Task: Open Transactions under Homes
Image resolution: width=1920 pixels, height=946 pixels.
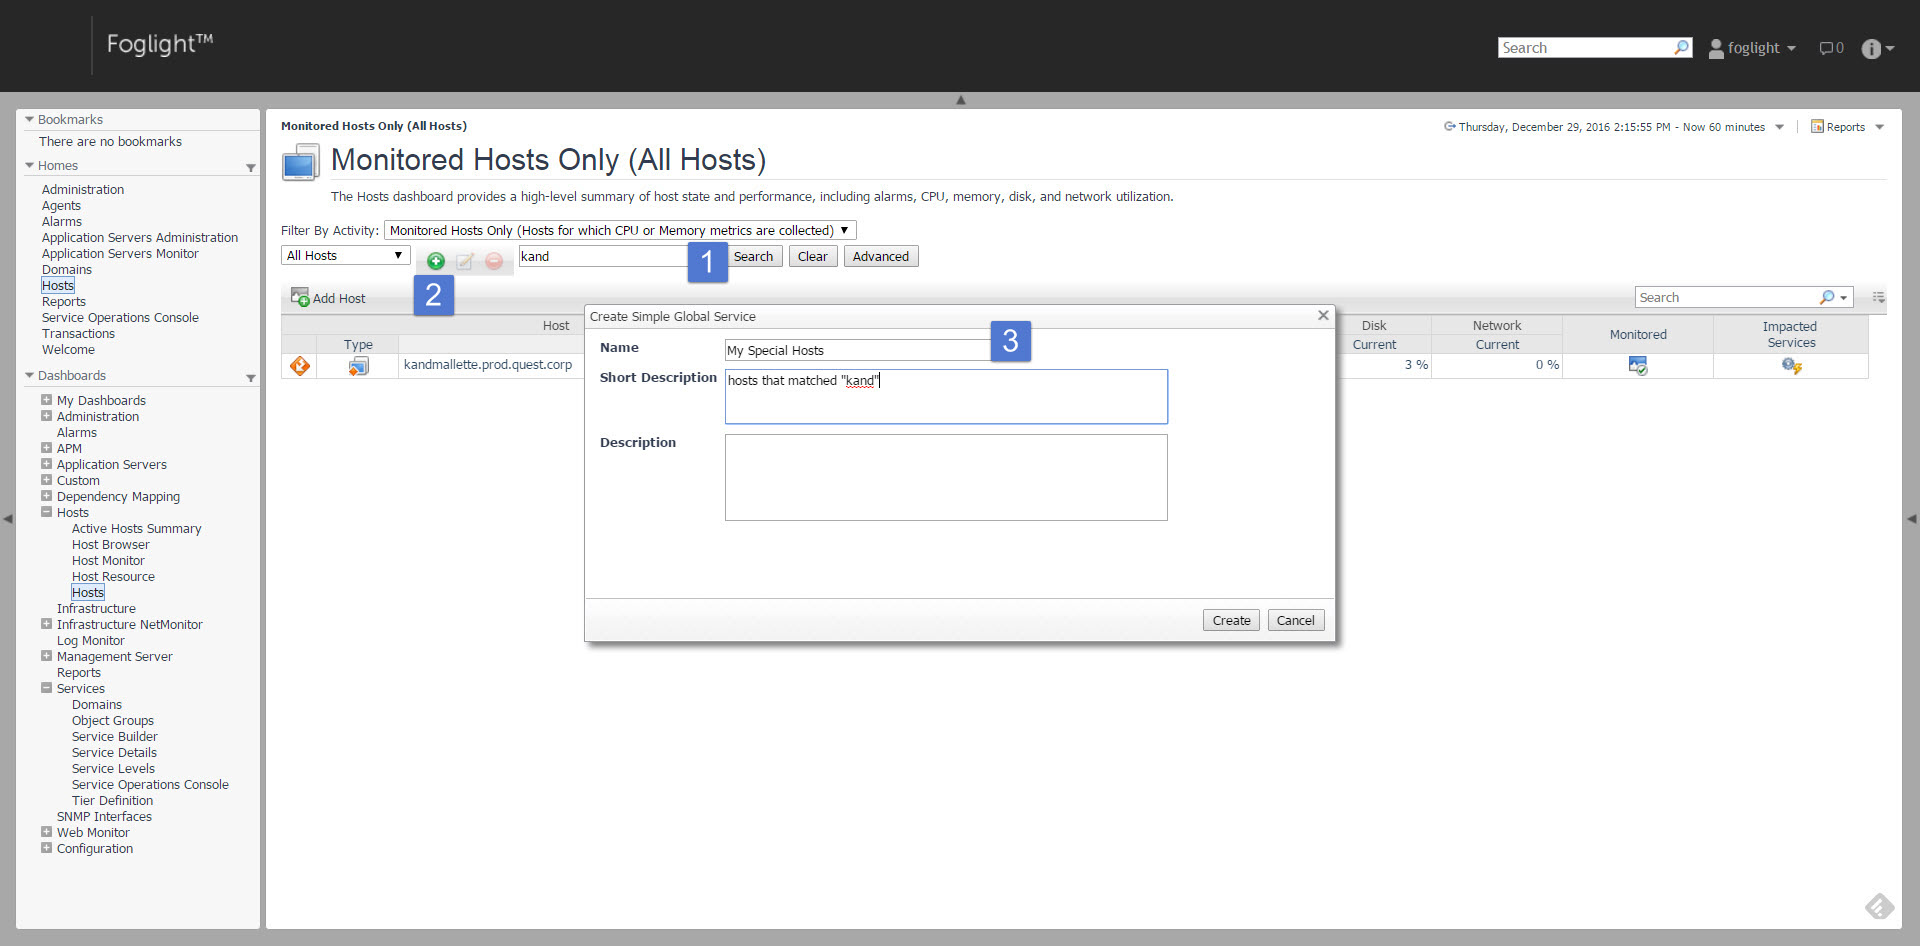Action: click(78, 334)
